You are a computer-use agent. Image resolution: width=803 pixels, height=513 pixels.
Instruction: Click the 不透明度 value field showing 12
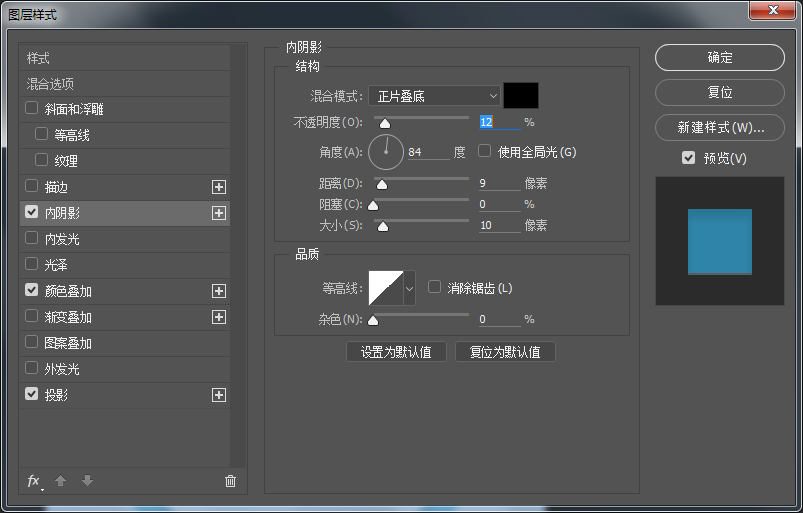coord(500,122)
